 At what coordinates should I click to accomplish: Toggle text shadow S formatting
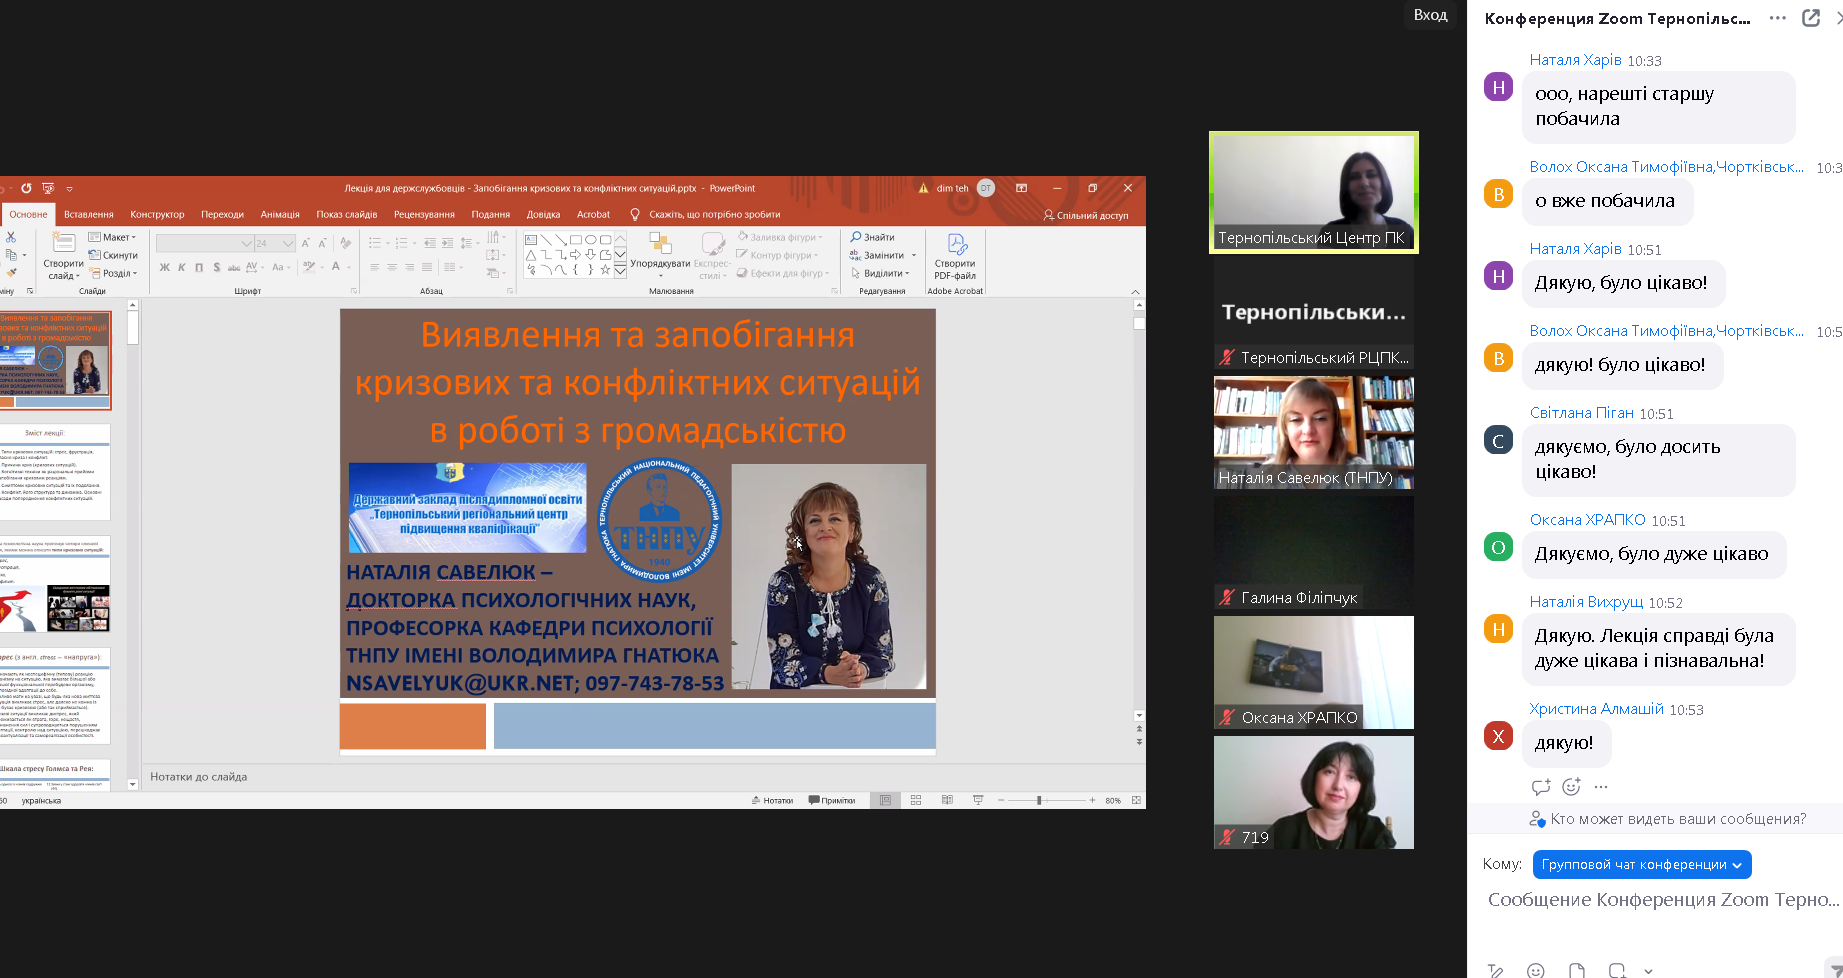216,267
